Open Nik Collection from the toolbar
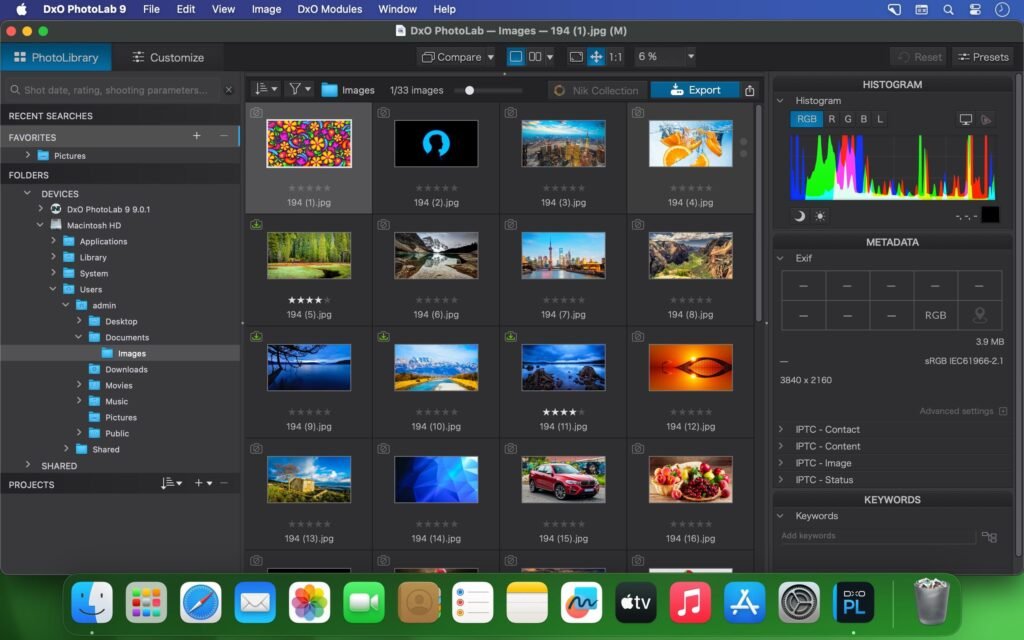 coord(600,90)
